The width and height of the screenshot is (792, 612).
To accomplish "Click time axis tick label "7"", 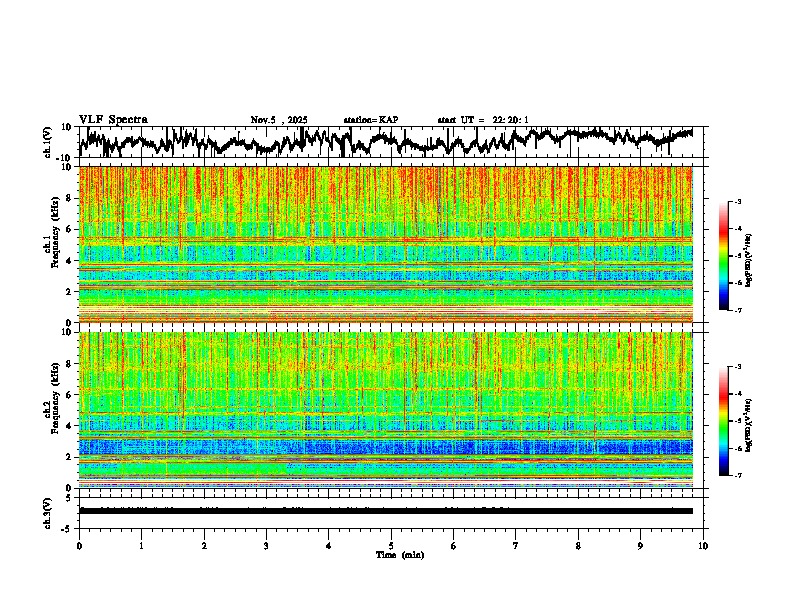I will click(516, 546).
